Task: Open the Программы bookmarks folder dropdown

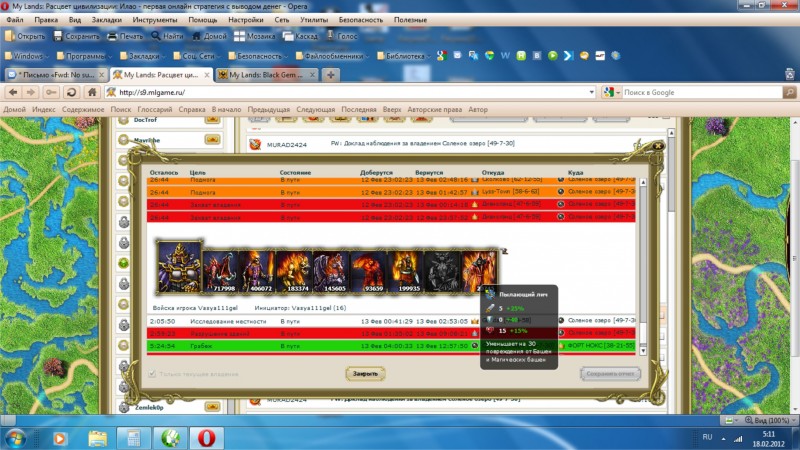Action: point(84,56)
